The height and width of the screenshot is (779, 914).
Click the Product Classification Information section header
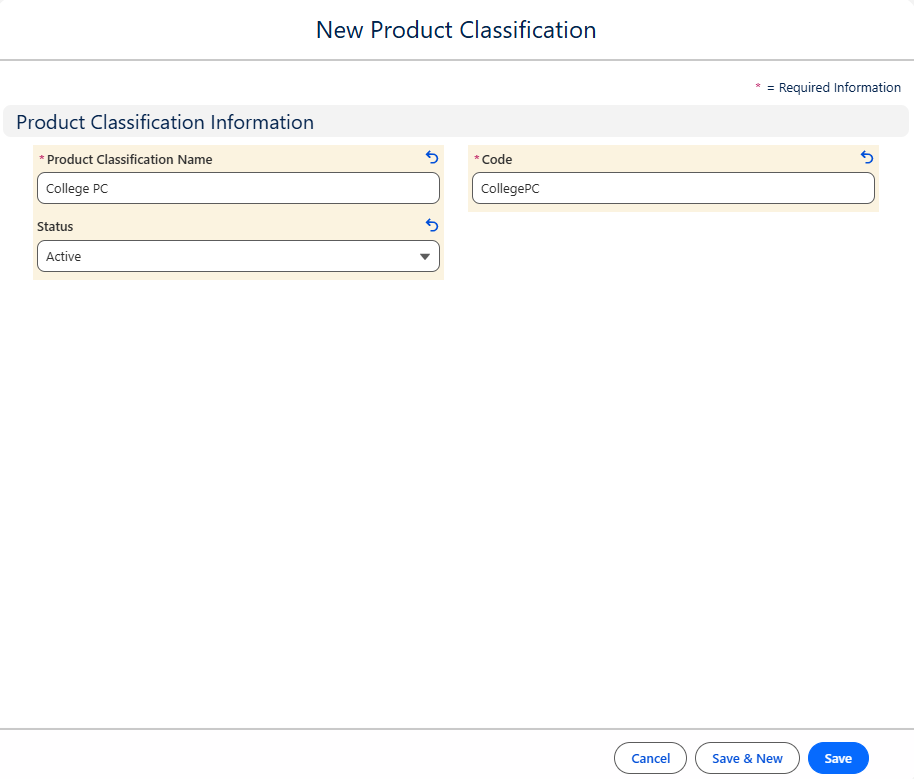tap(165, 122)
